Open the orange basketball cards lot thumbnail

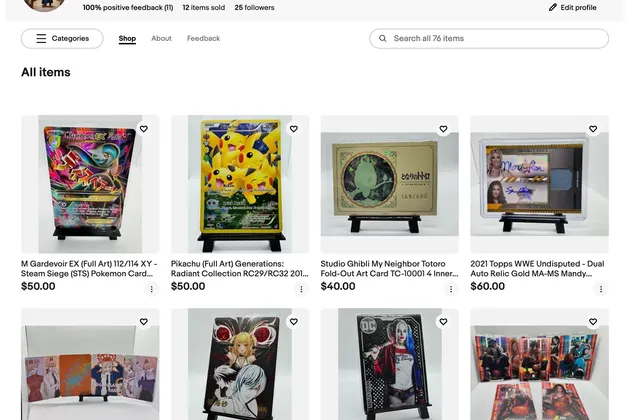tap(540, 364)
